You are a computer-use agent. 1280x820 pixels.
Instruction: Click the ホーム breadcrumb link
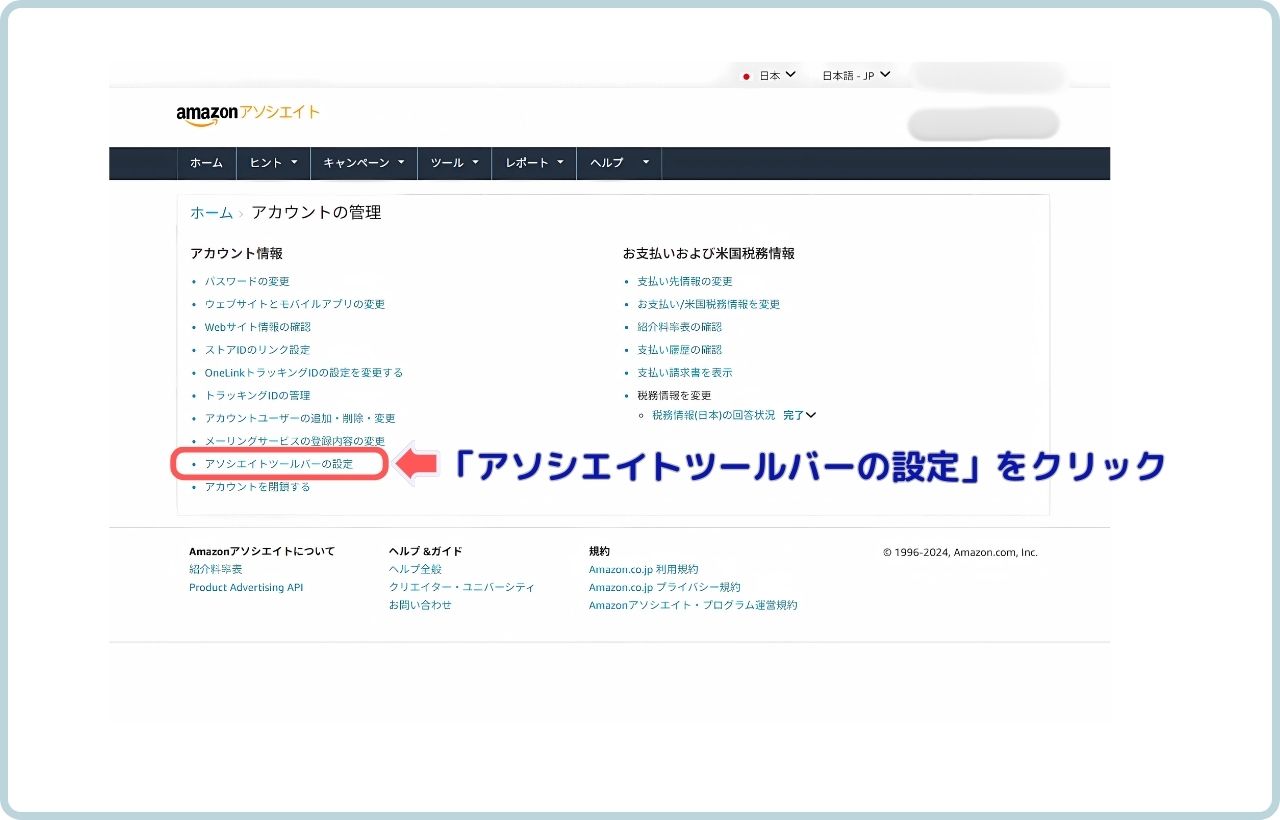(211, 213)
